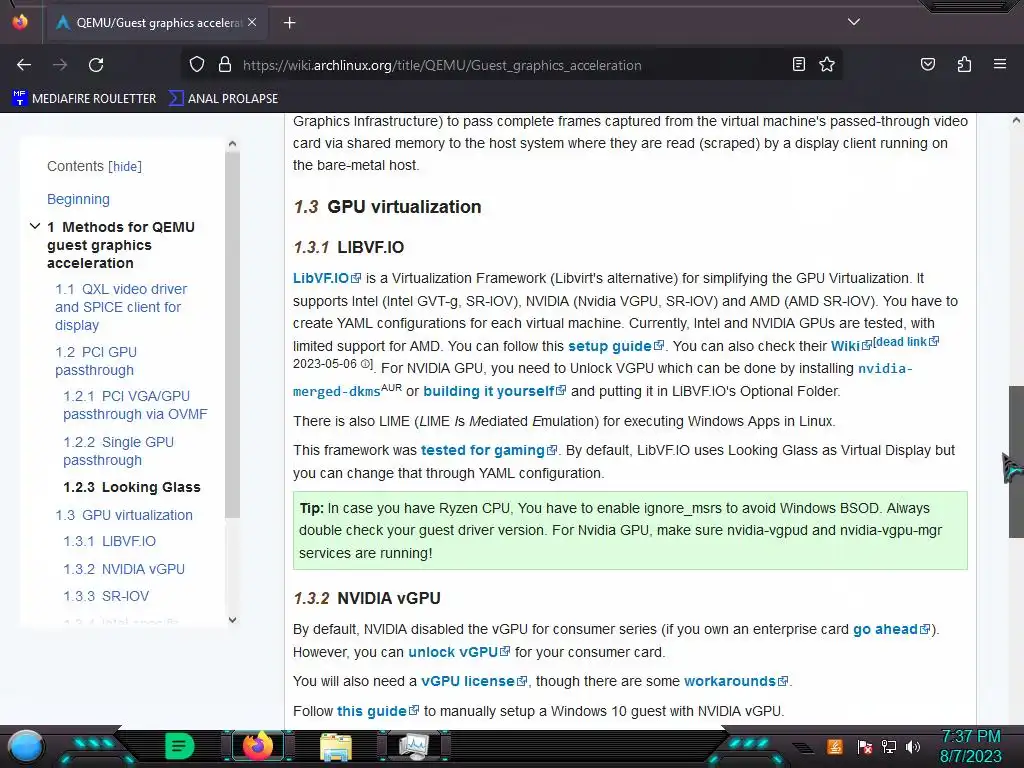The image size is (1024, 768).
Task: Open the workarounds link
Action: pyautogui.click(x=736, y=681)
